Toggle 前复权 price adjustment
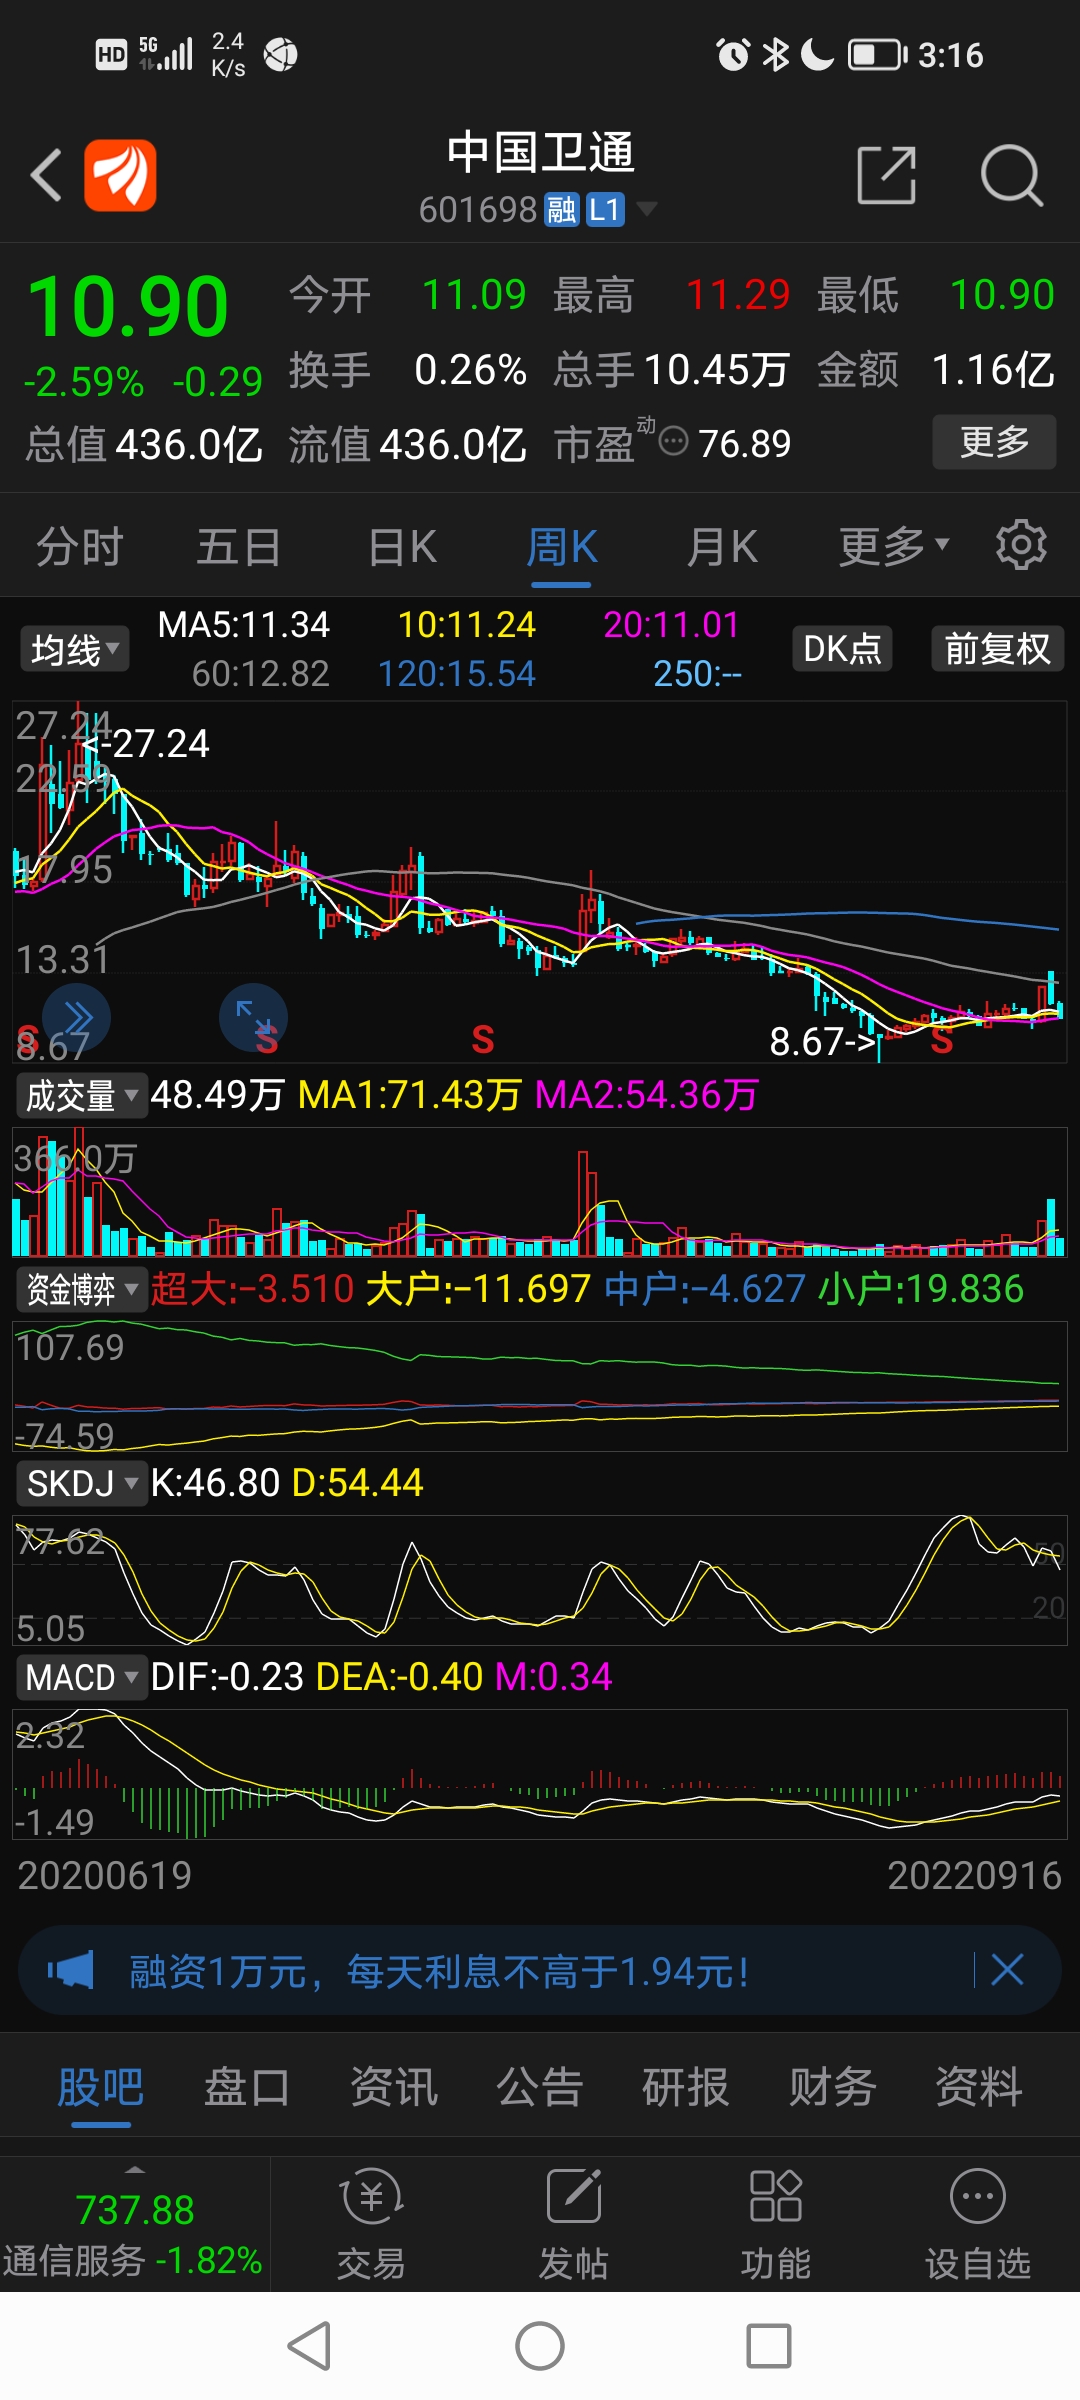This screenshot has height=2400, width=1080. point(997,648)
